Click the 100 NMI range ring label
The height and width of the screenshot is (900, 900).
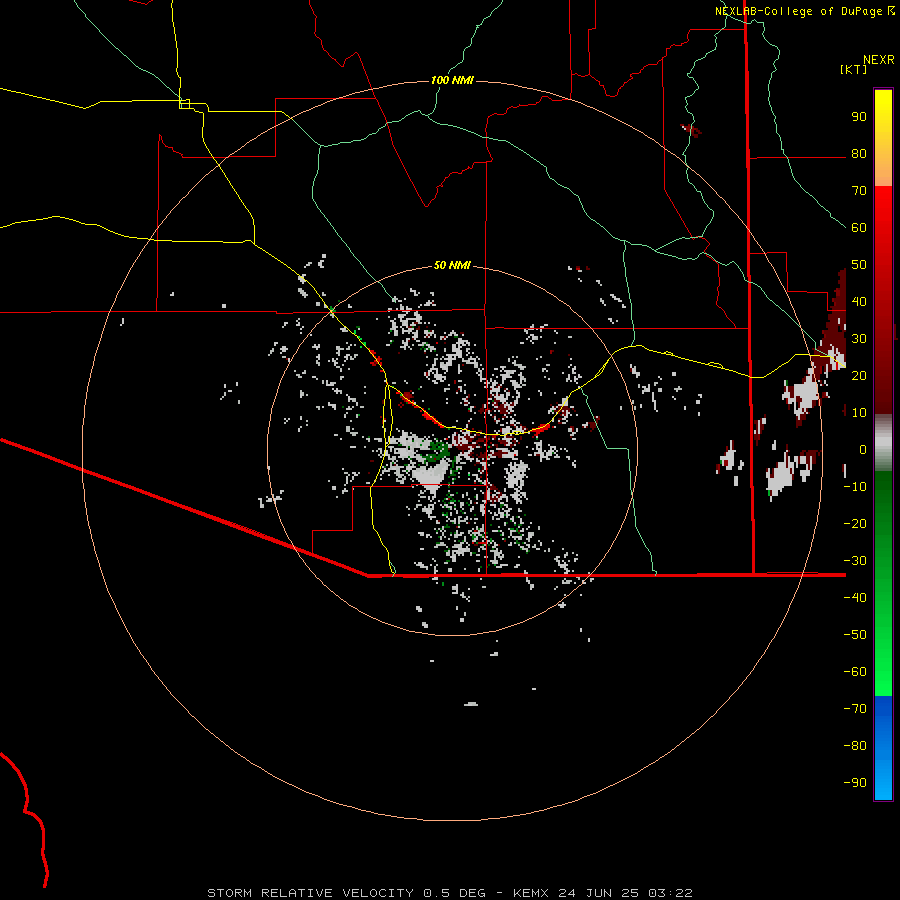coord(452,80)
